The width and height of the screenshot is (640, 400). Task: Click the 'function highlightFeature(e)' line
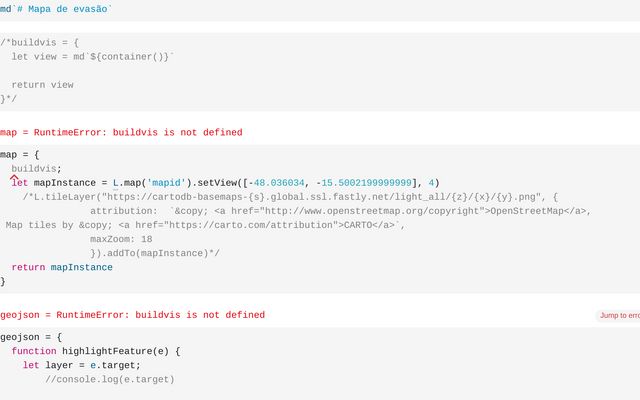point(95,351)
